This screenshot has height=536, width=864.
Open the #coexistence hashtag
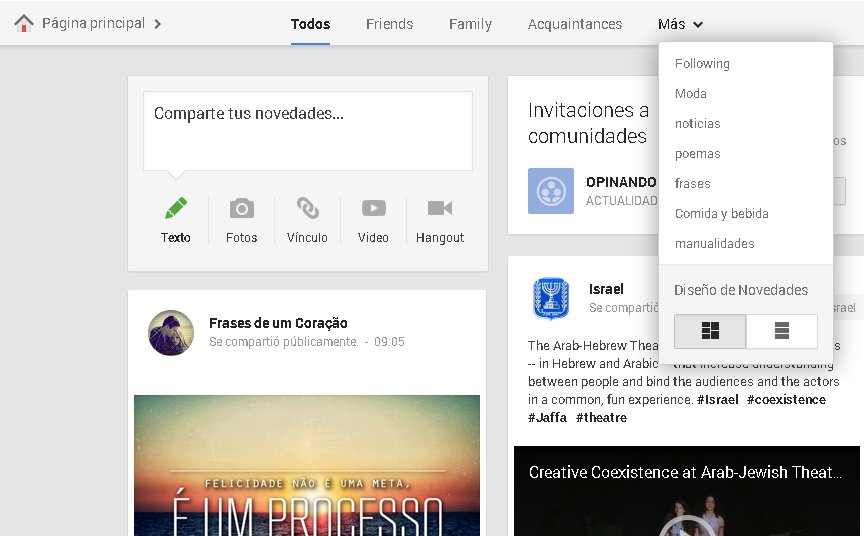click(786, 399)
